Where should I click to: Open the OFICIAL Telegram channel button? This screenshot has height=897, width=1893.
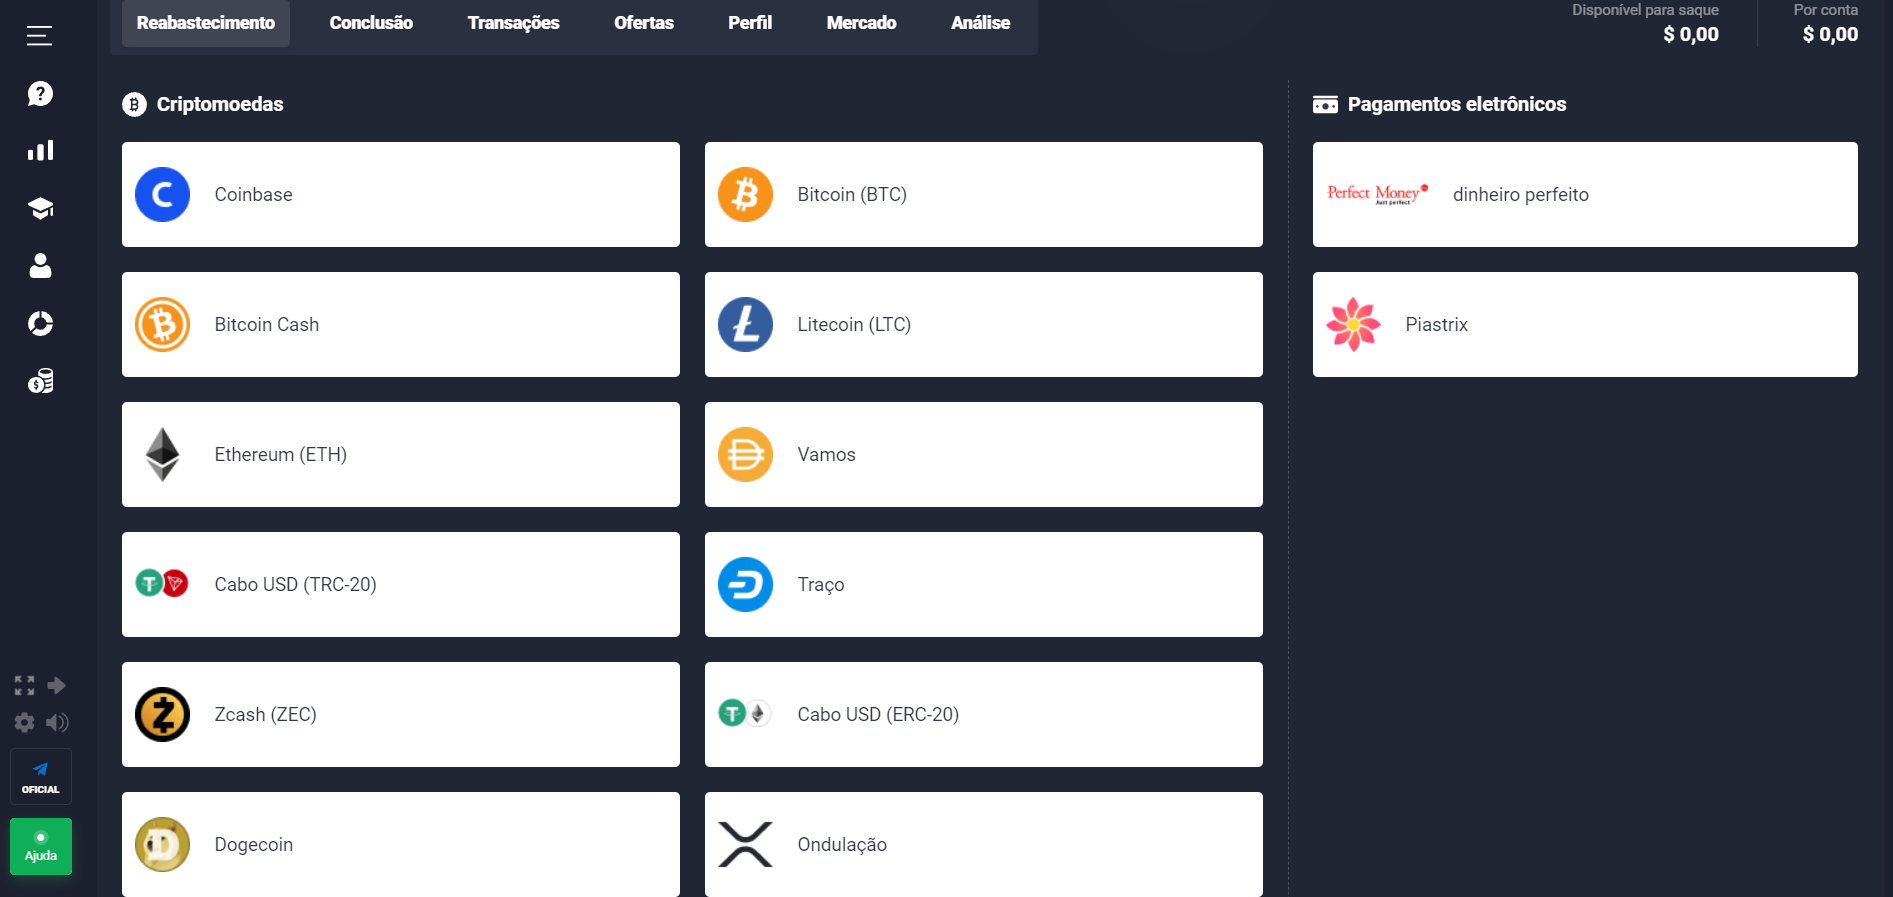click(41, 776)
